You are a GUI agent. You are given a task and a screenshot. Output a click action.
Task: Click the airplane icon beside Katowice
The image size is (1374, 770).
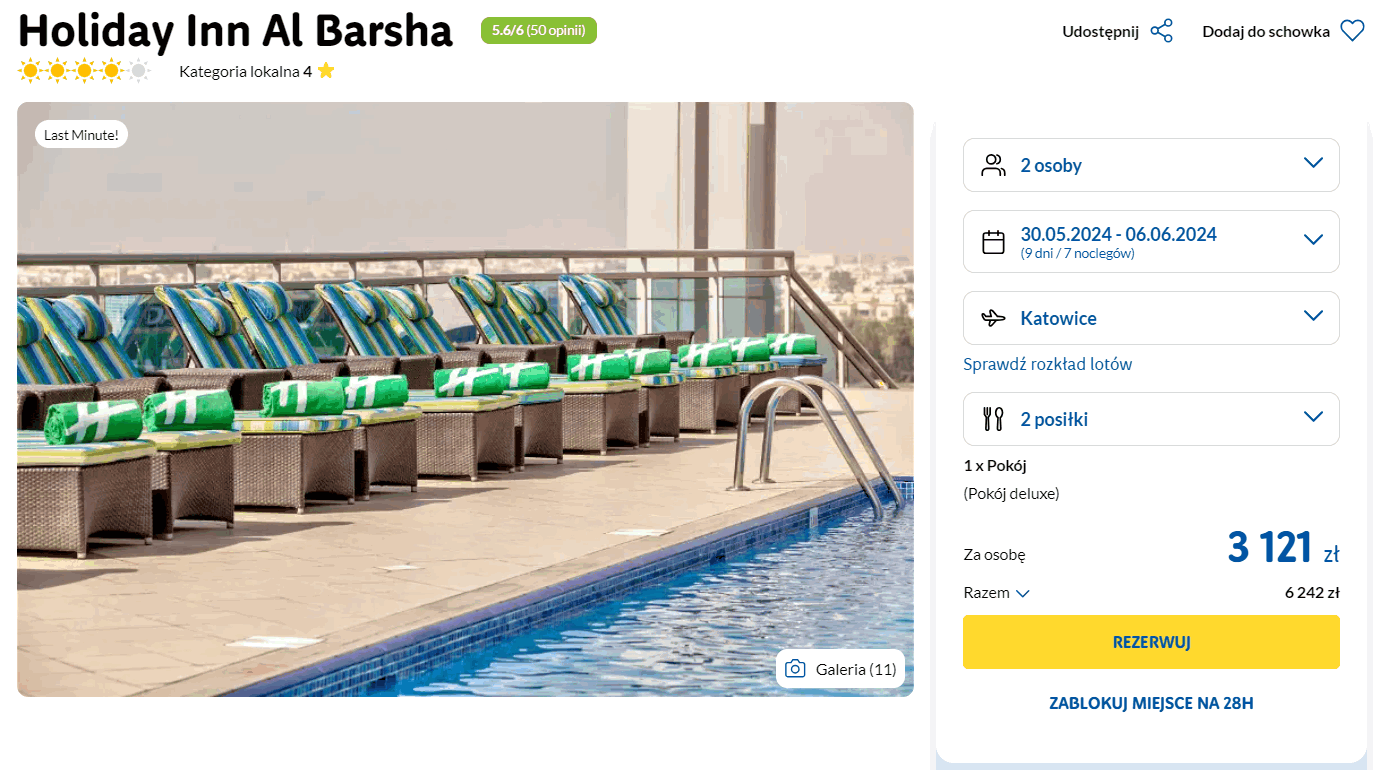(993, 318)
